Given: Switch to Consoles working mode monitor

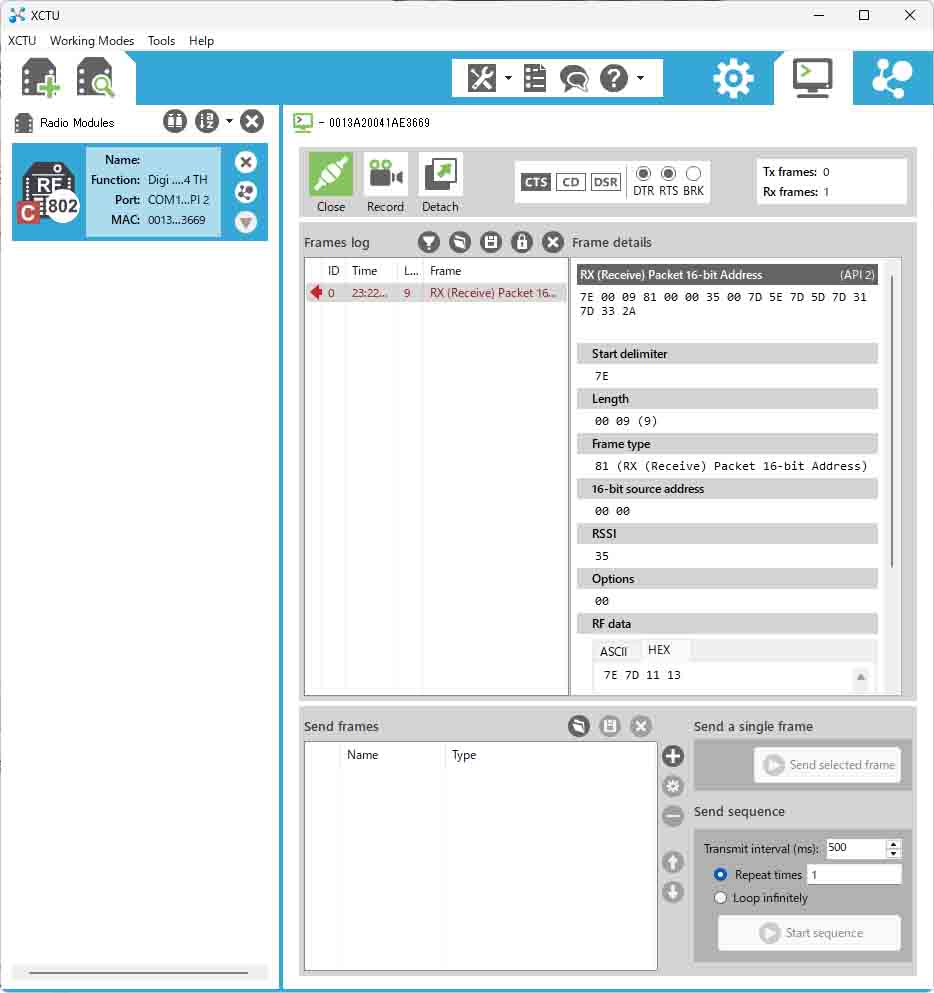Looking at the screenshot, I should coord(812,78).
